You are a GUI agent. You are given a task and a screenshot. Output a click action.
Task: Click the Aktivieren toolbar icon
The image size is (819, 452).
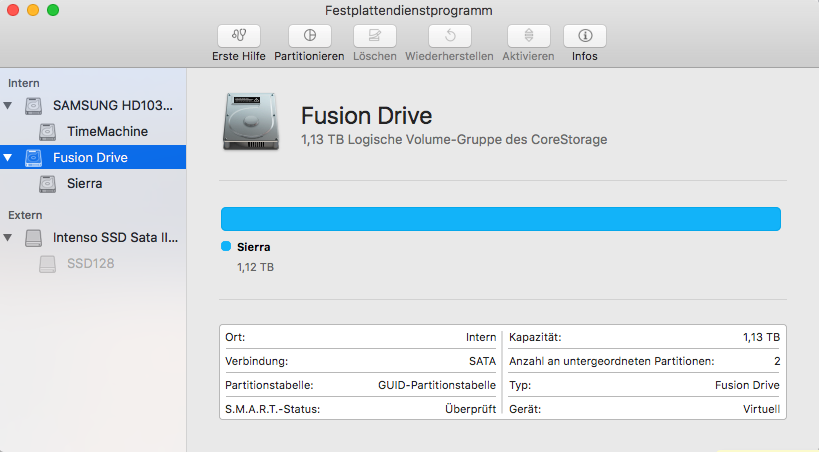pos(529,36)
